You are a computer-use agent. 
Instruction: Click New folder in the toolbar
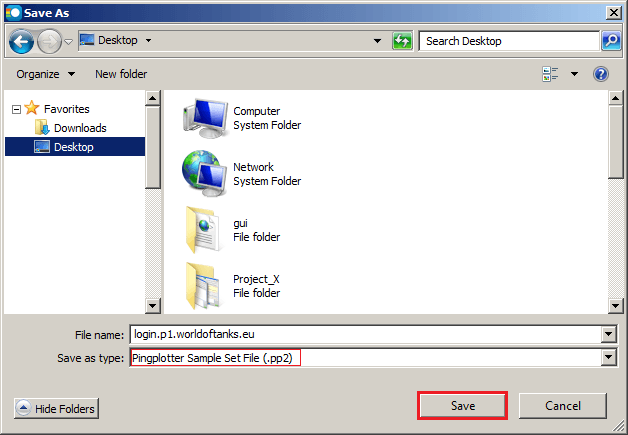point(121,74)
